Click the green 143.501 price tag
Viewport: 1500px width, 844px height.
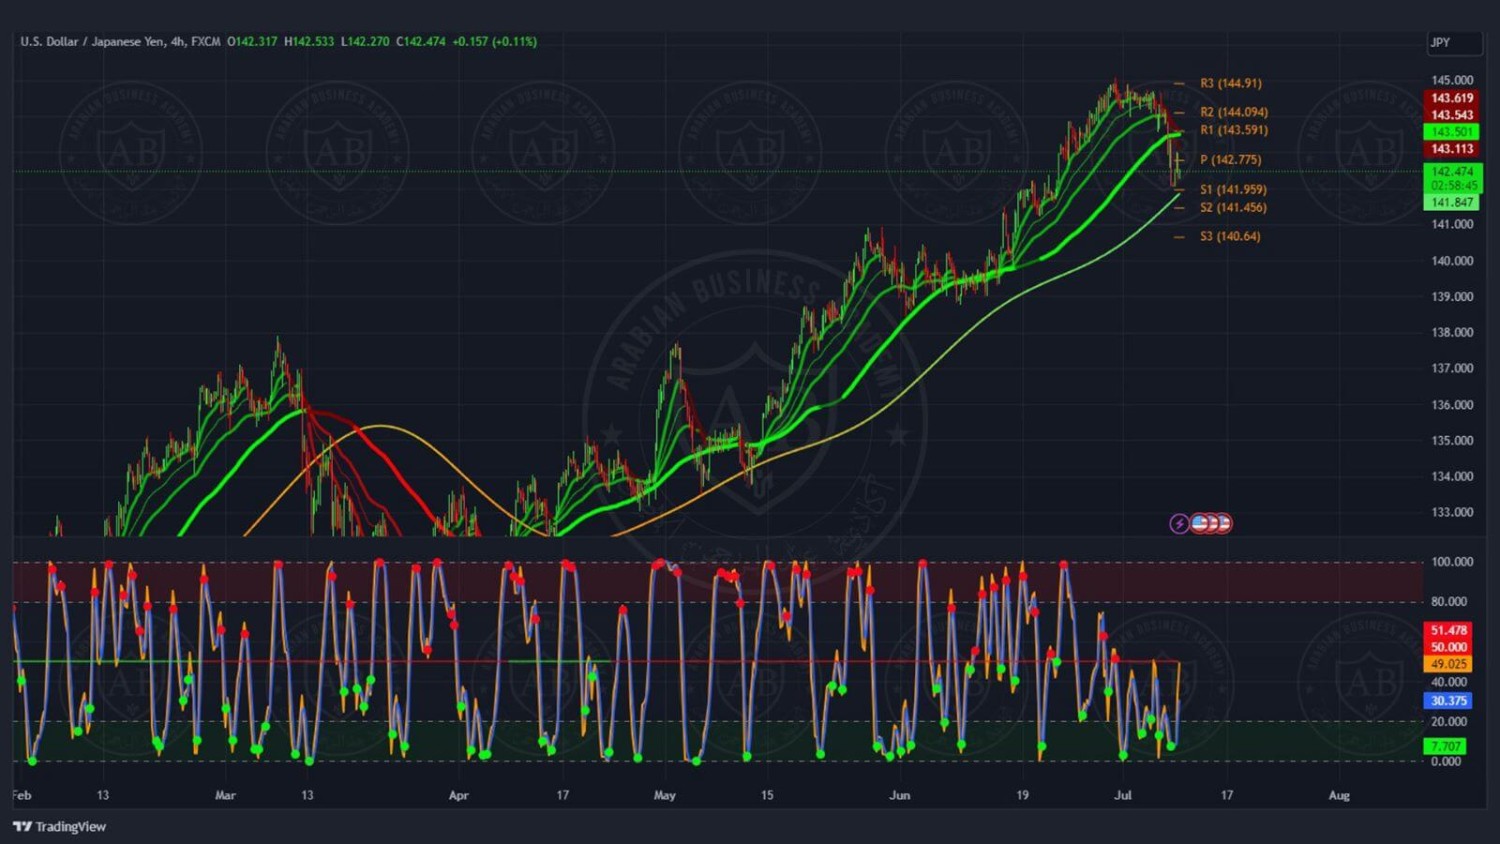tap(1452, 132)
